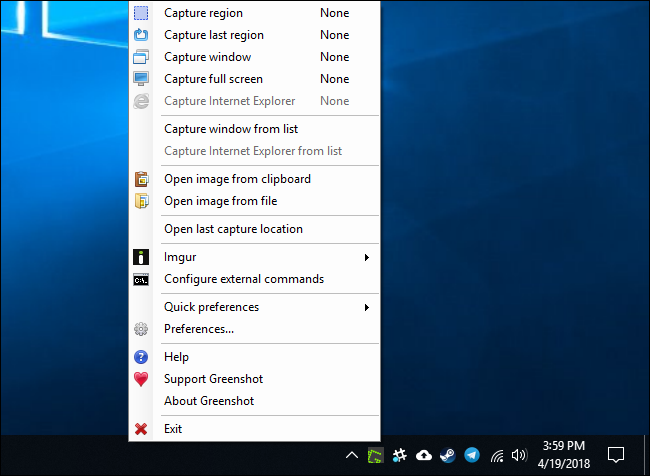Screen dimensions: 650x476
Task: Expand the Quick preferences submenu
Action: pos(255,307)
